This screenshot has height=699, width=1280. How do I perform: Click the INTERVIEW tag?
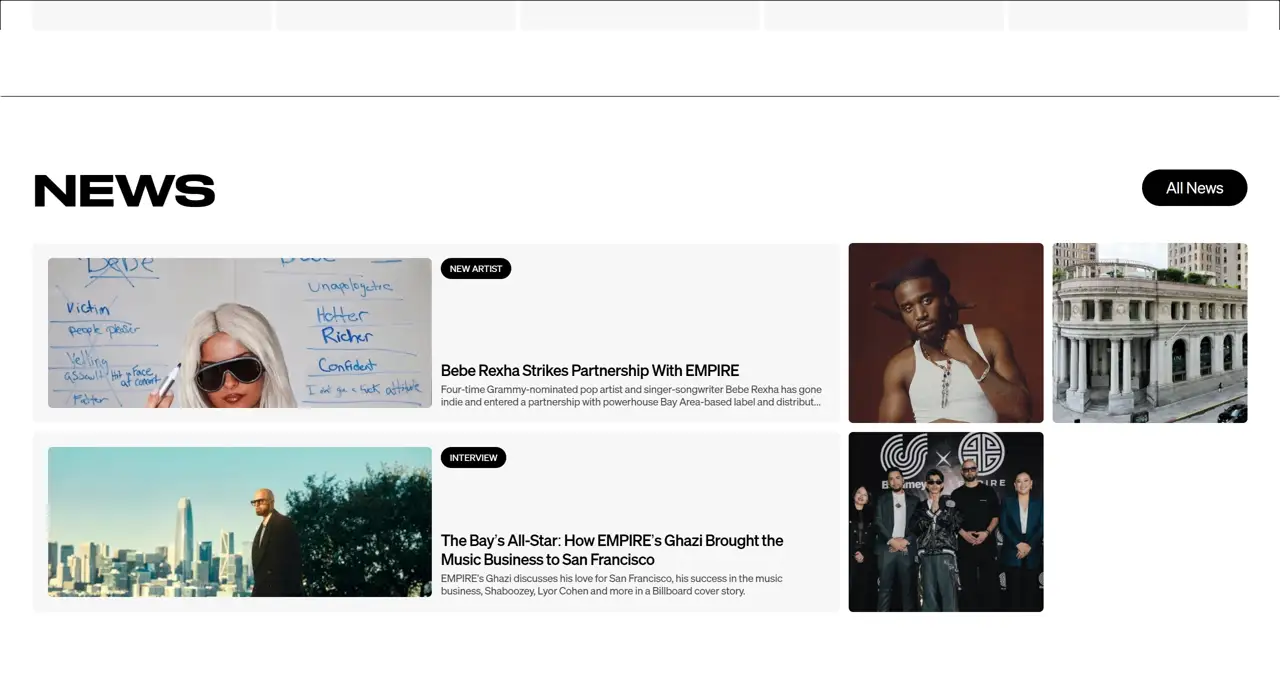click(x=473, y=458)
